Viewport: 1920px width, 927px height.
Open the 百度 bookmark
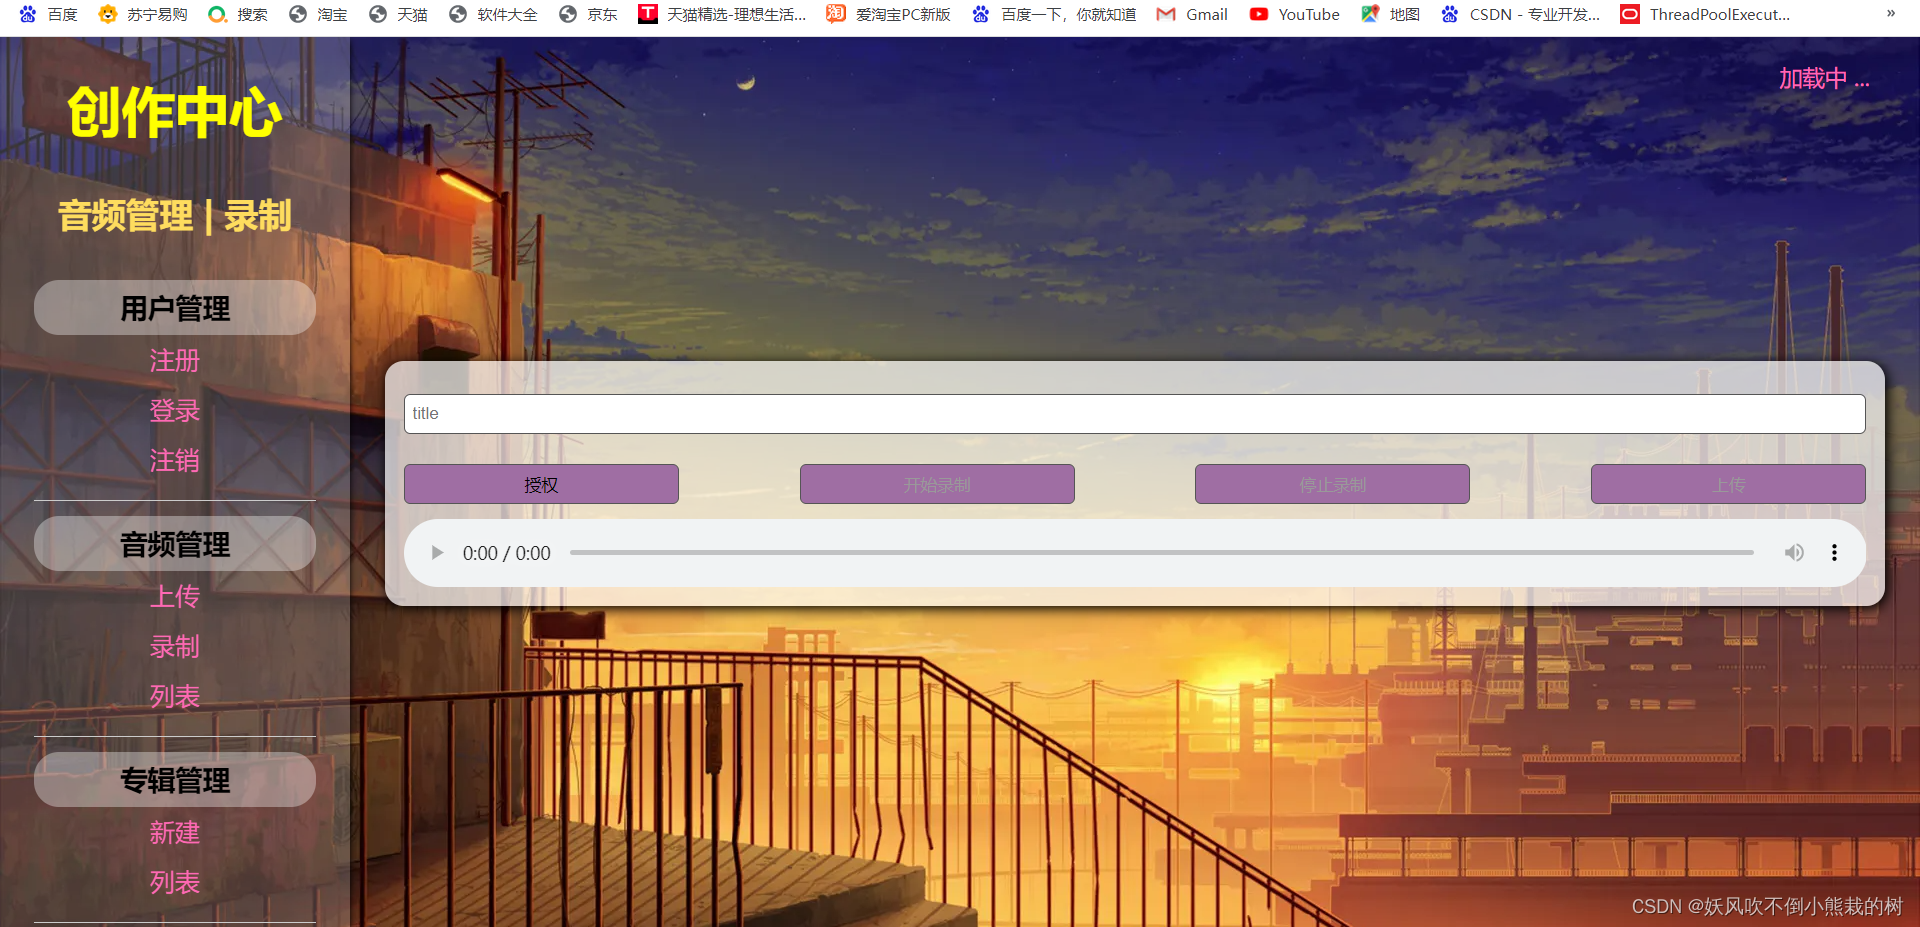[x=48, y=14]
